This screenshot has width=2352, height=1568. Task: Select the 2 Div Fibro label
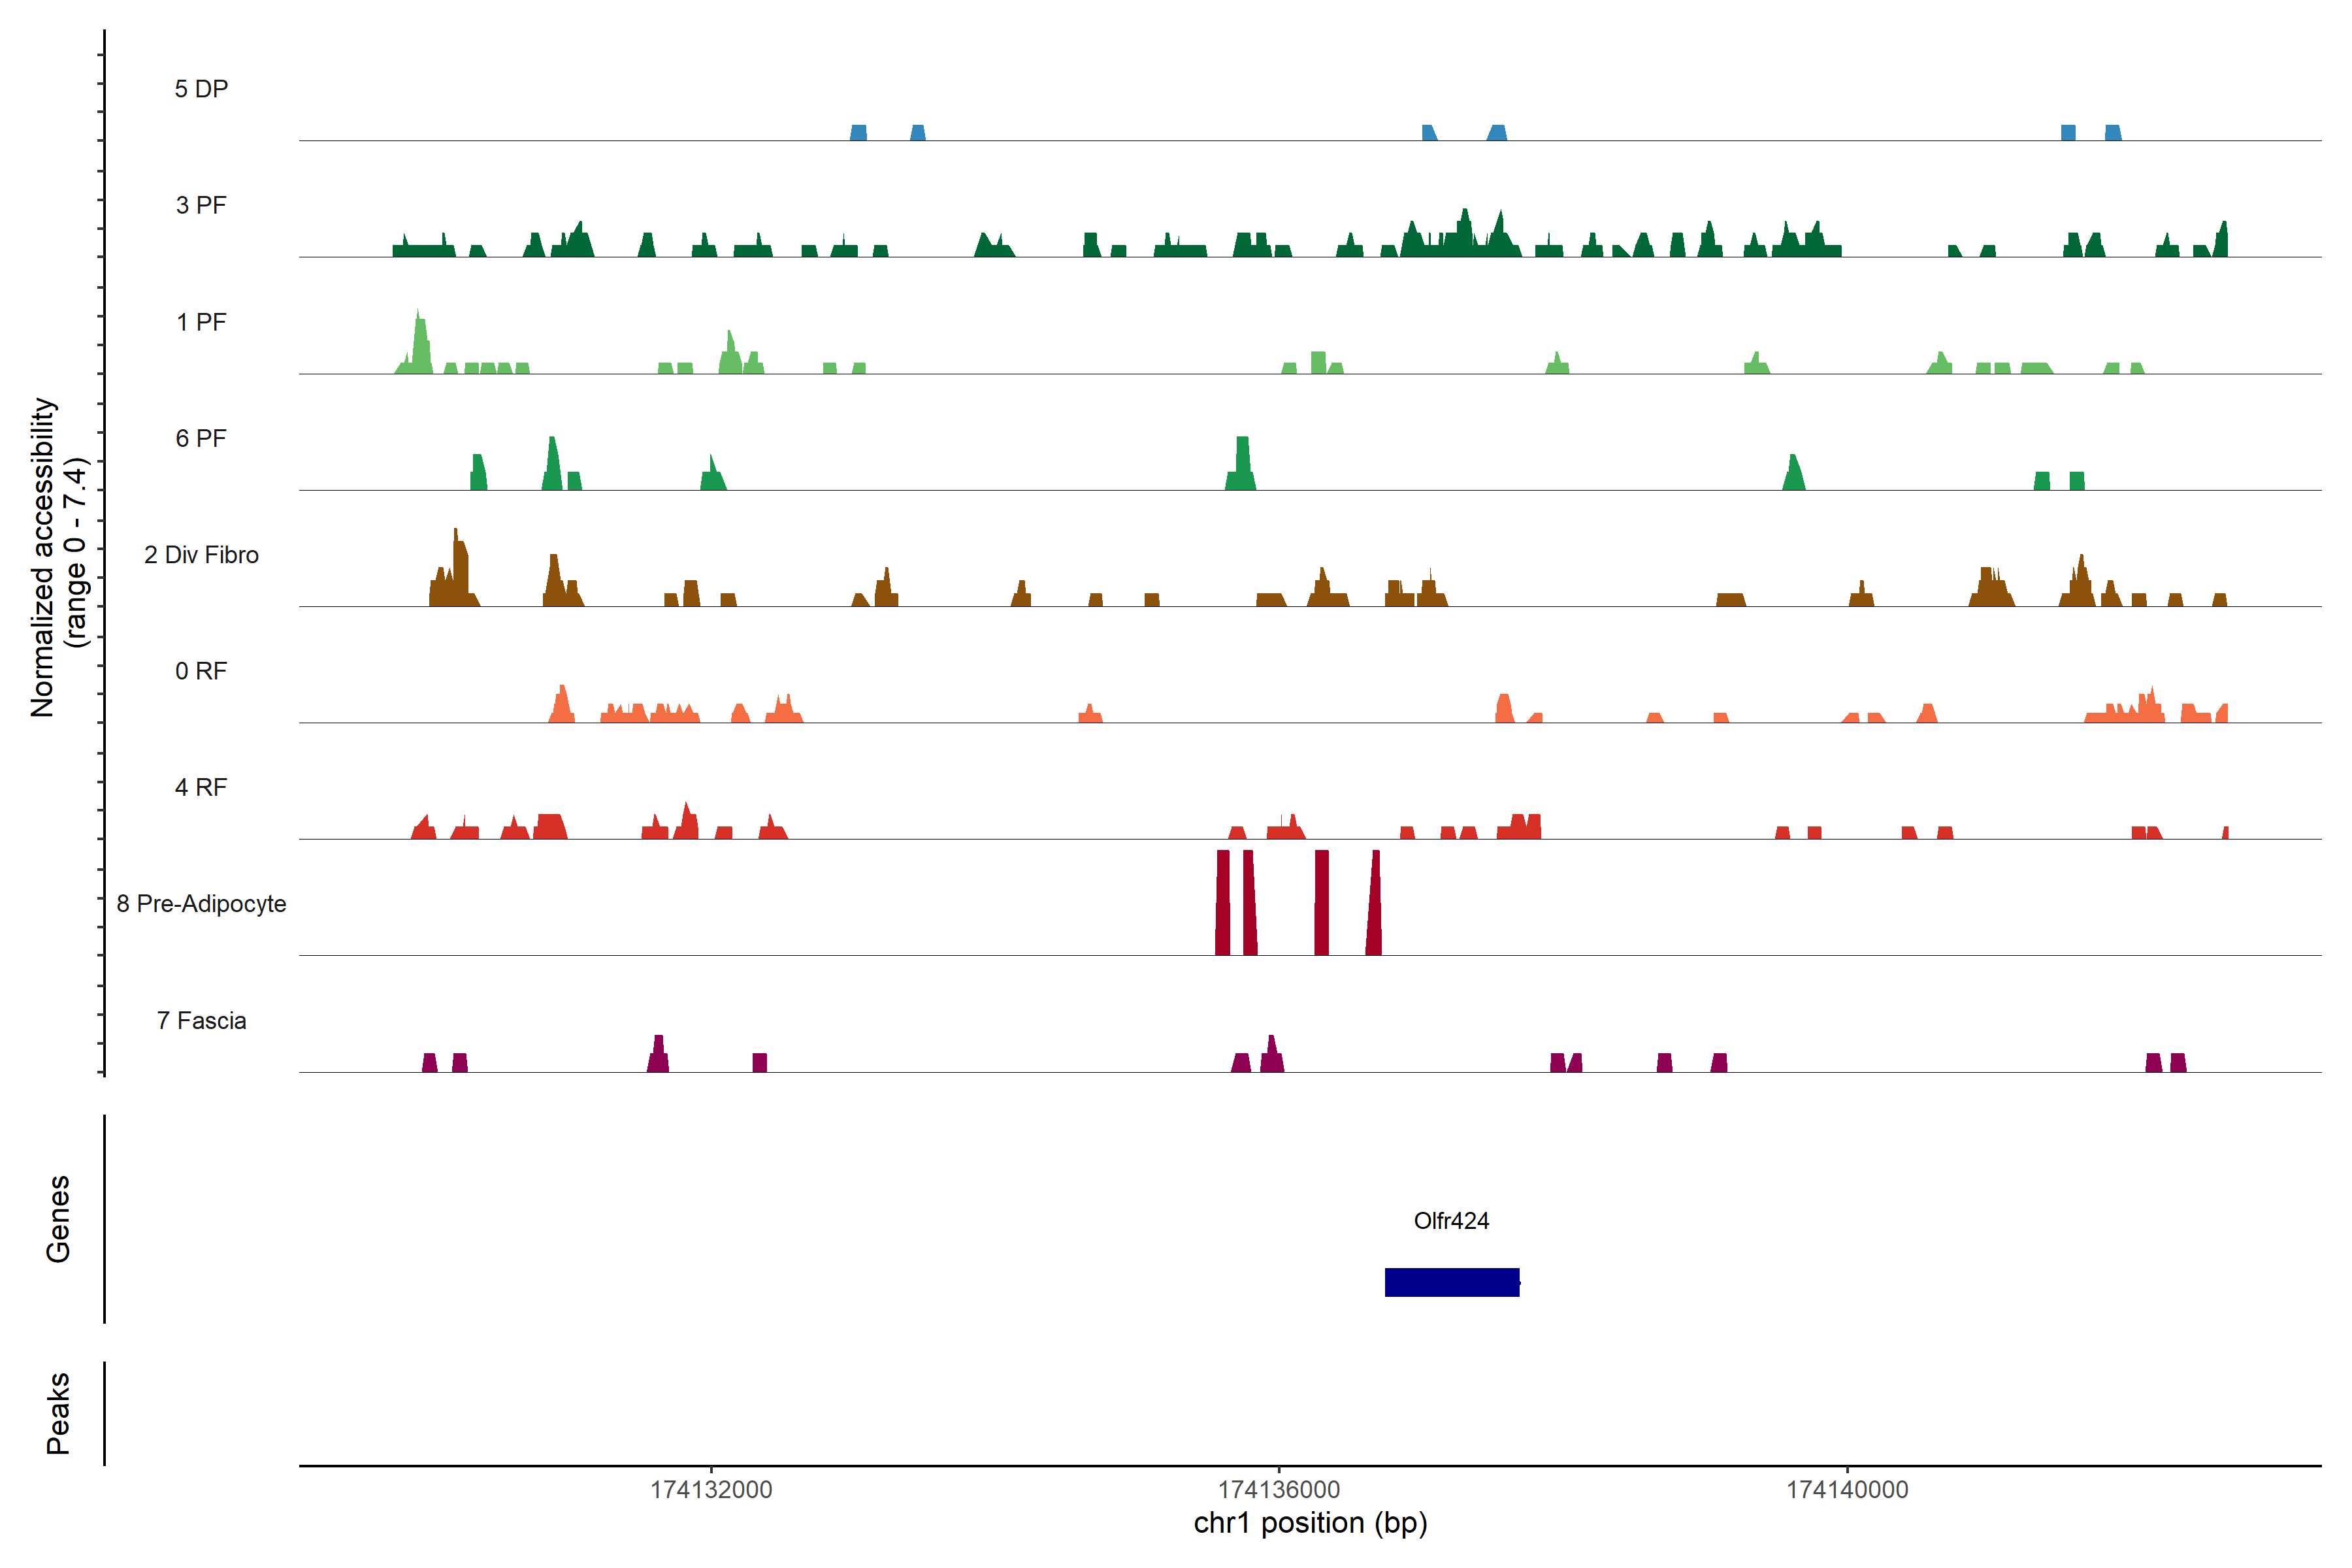click(x=201, y=555)
